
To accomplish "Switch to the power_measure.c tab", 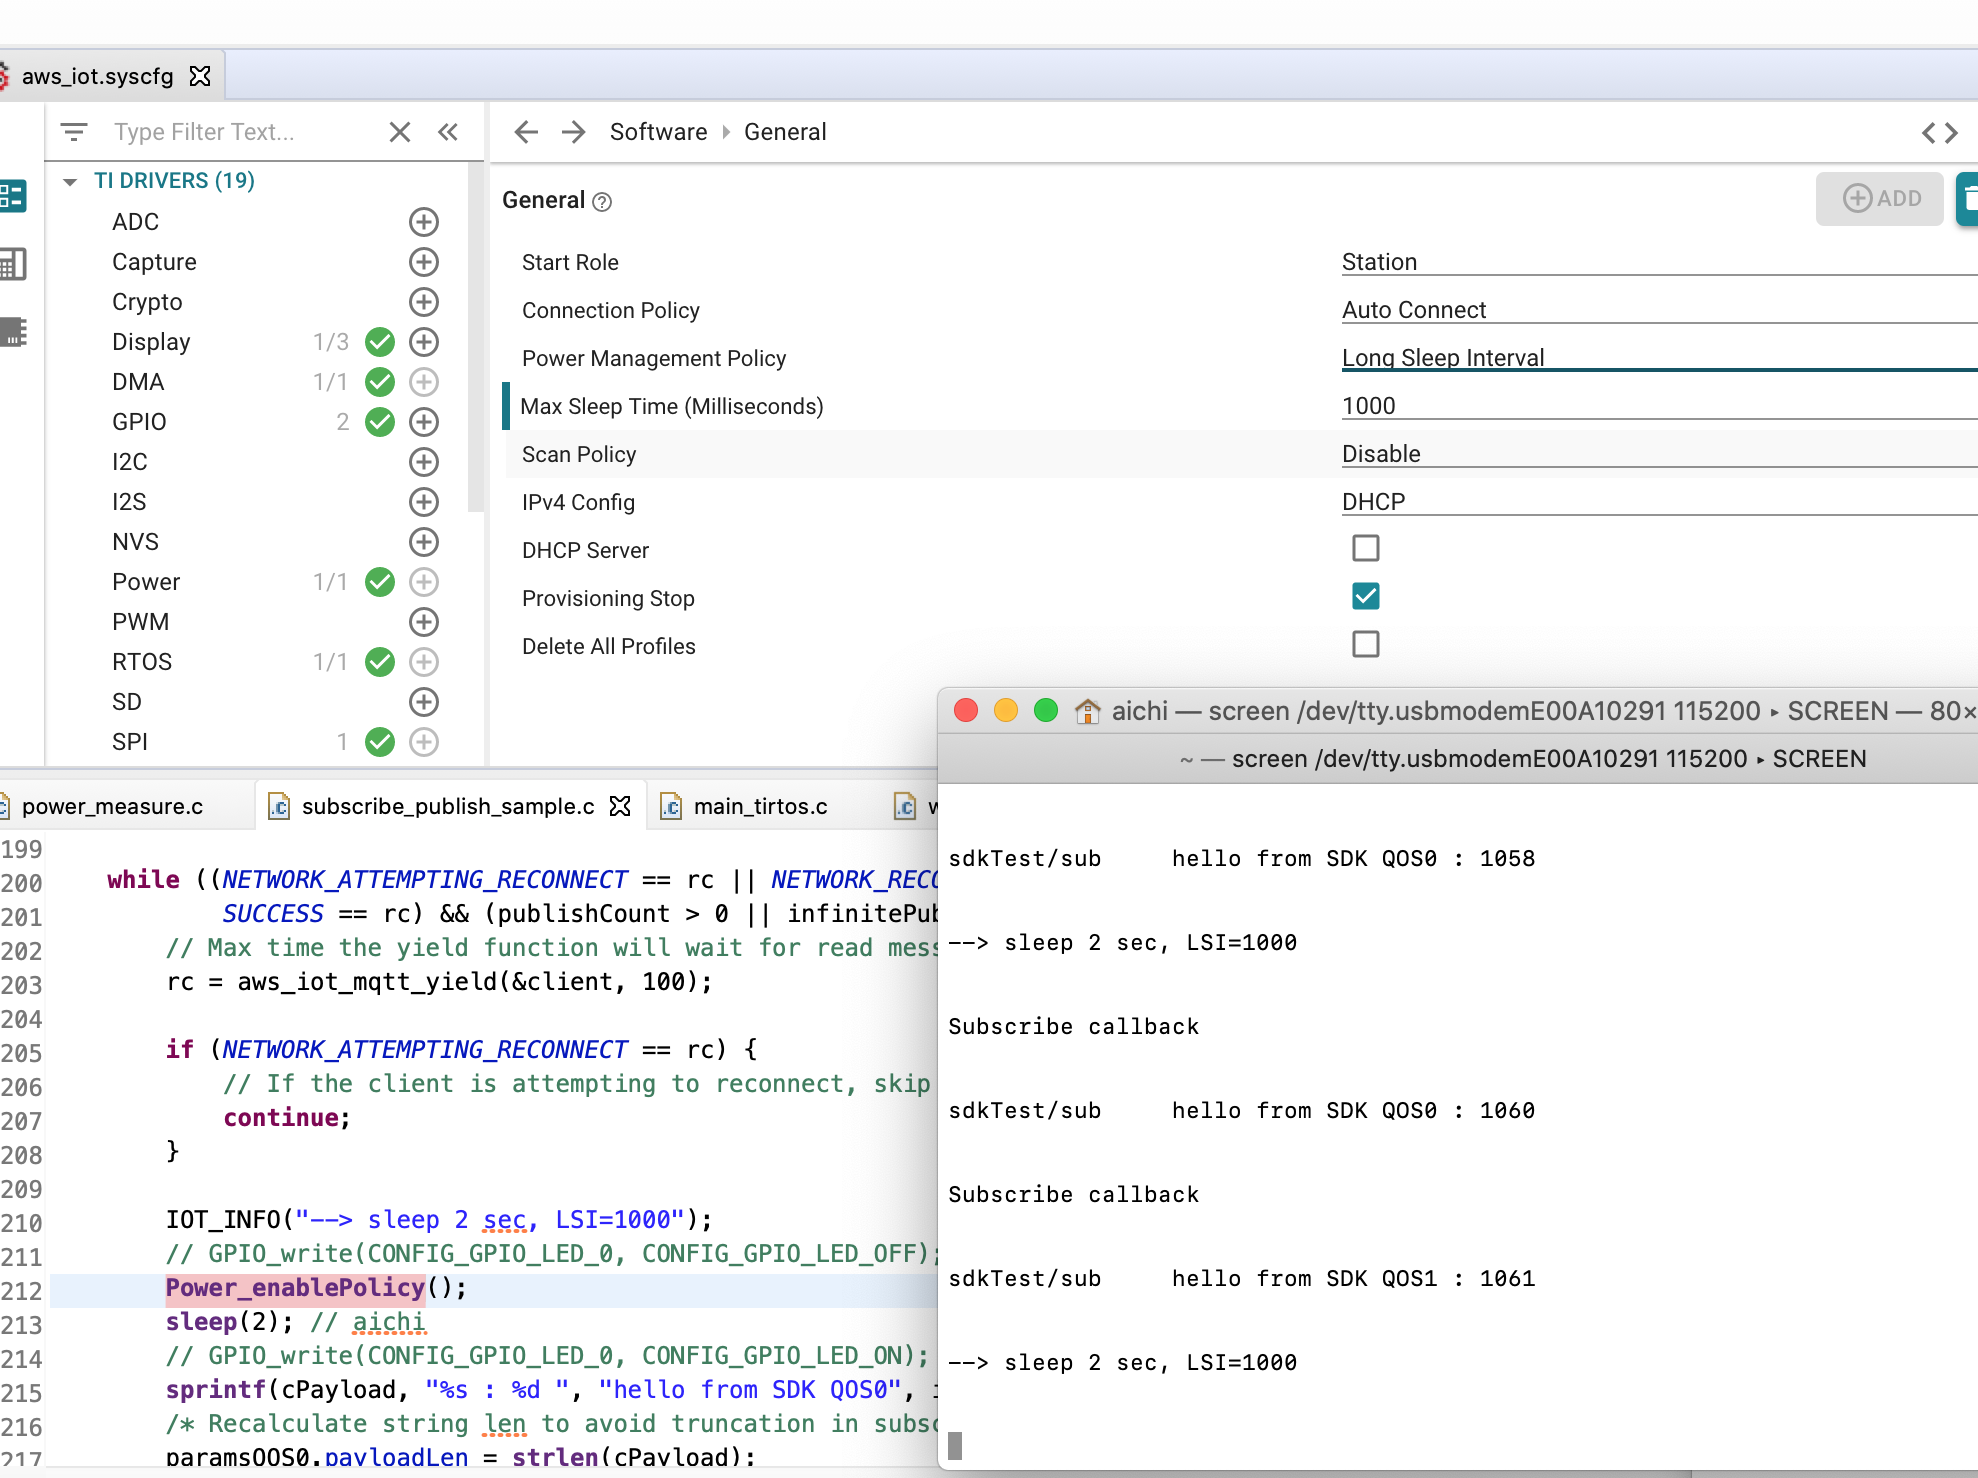I will [112, 806].
